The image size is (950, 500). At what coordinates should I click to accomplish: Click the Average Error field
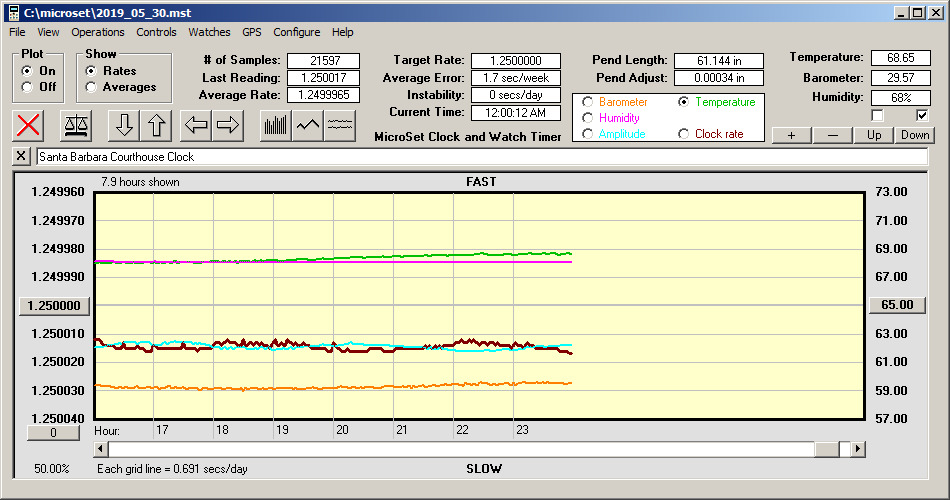(x=516, y=78)
